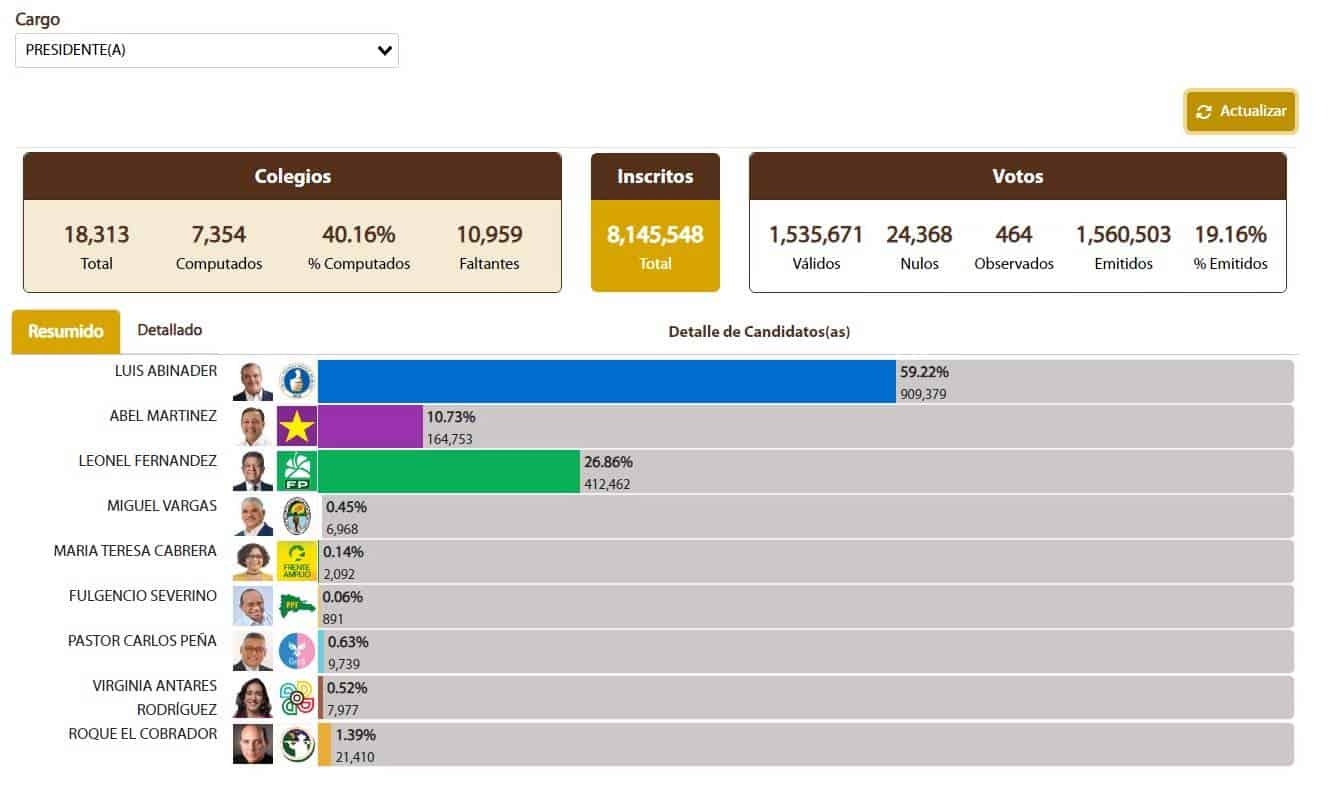The height and width of the screenshot is (786, 1331).
Task: Select the Resumido tab
Action: click(66, 331)
